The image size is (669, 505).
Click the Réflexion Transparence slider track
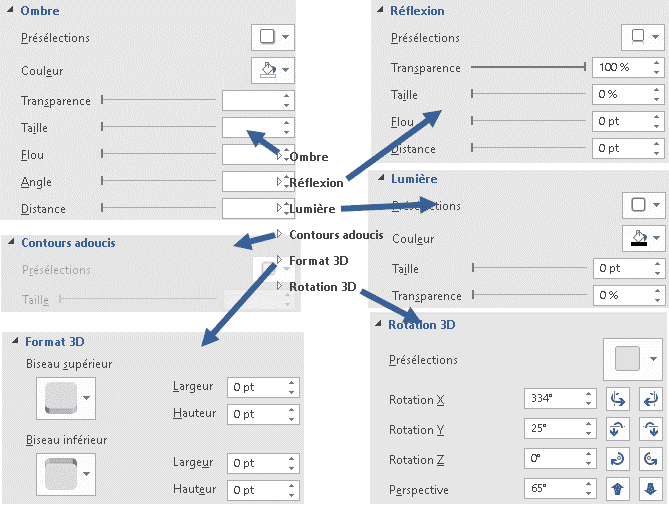528,67
